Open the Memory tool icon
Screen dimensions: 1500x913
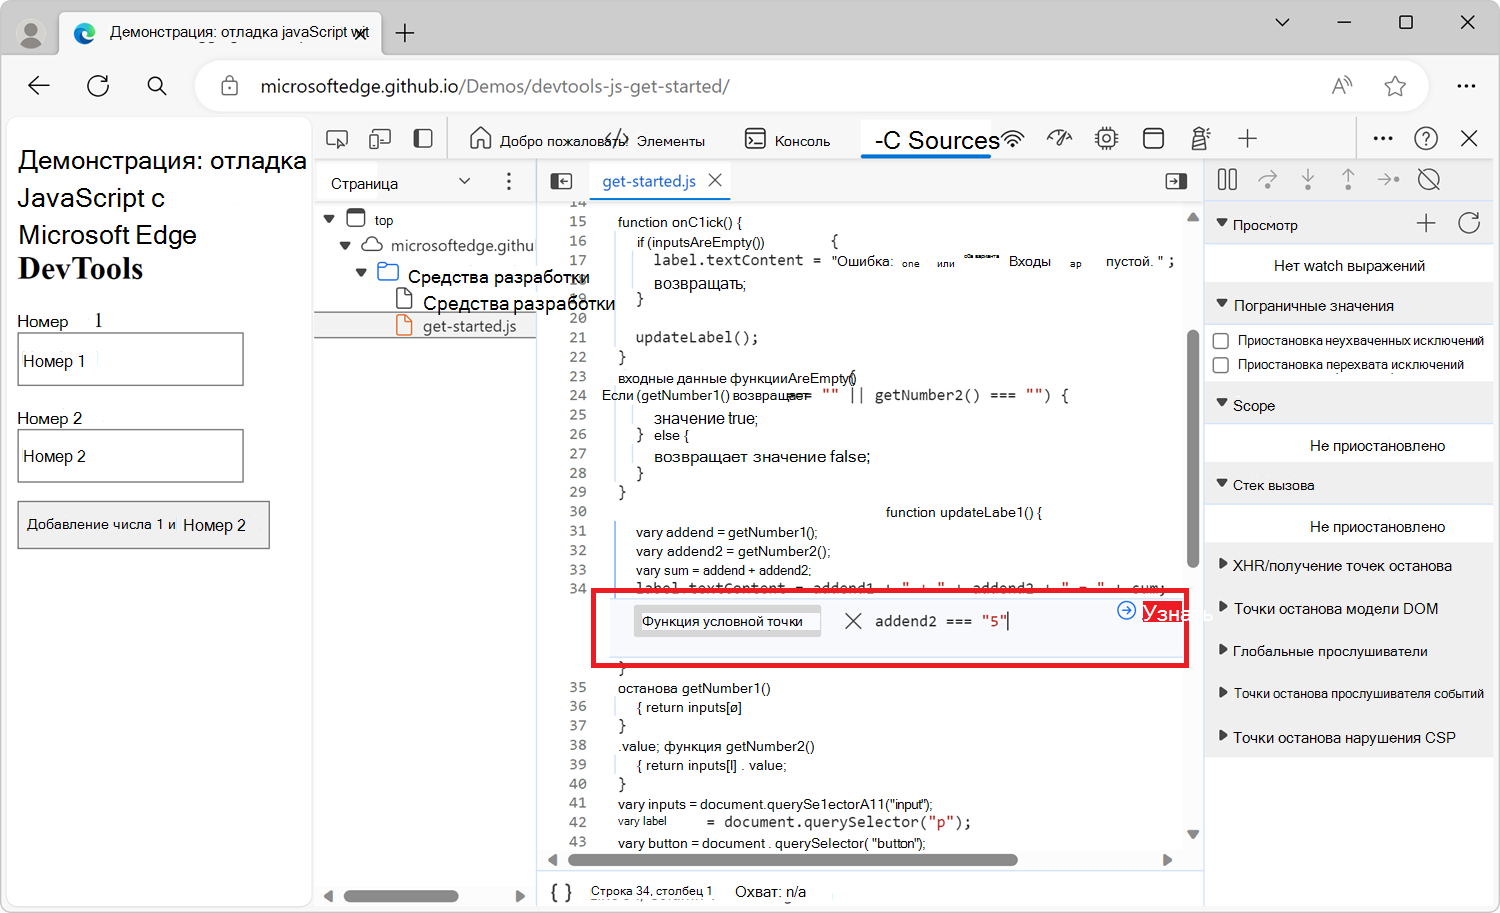coord(1106,139)
